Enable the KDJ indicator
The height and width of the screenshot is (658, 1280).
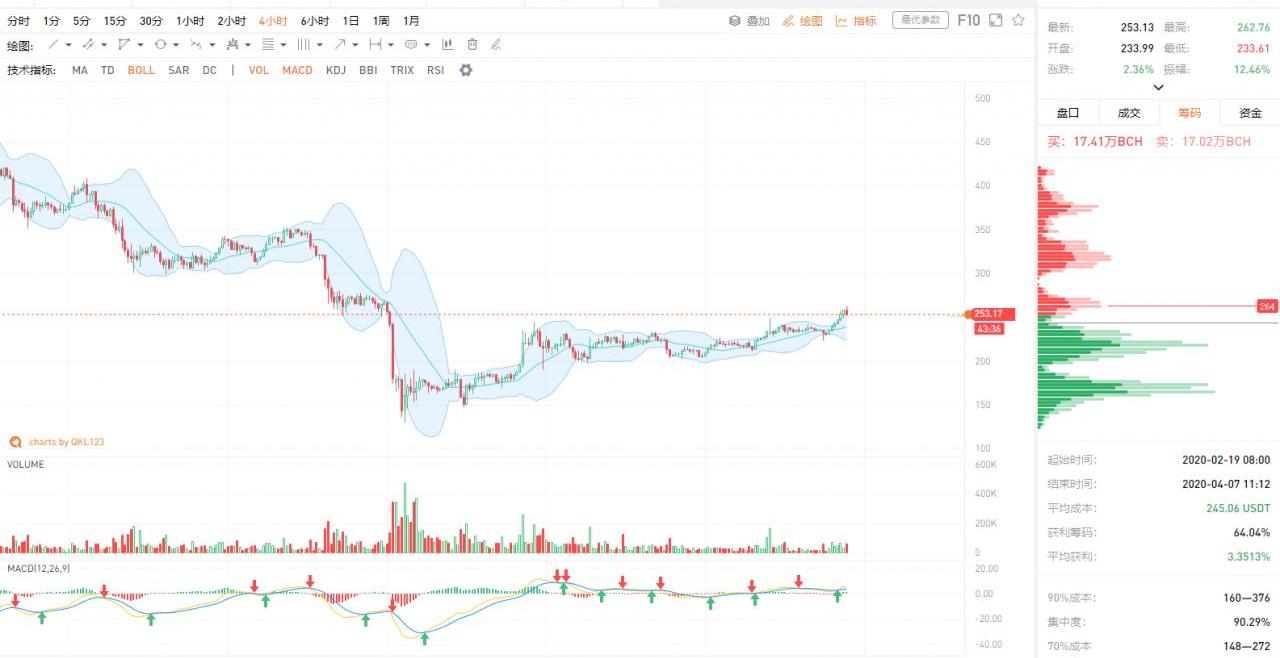(336, 70)
